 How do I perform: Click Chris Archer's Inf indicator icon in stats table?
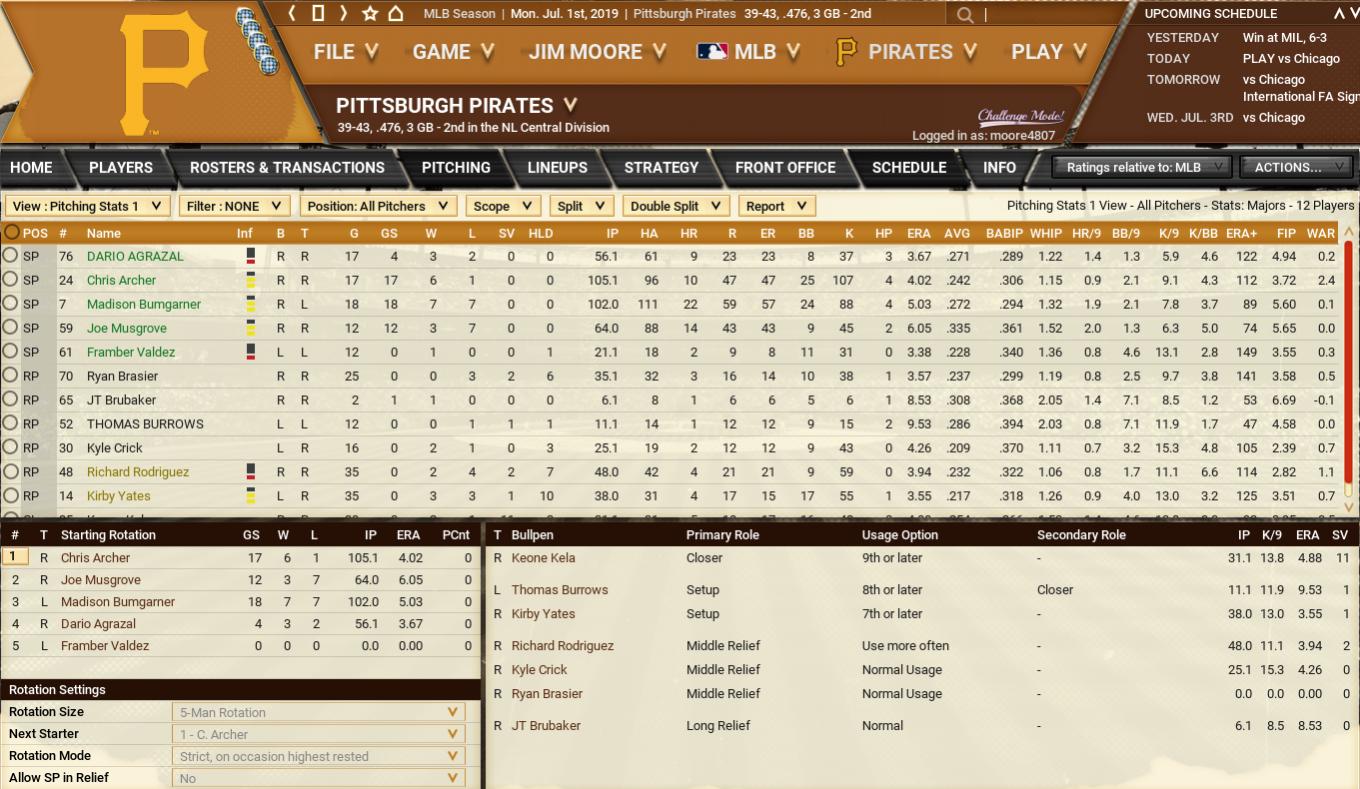pos(252,280)
